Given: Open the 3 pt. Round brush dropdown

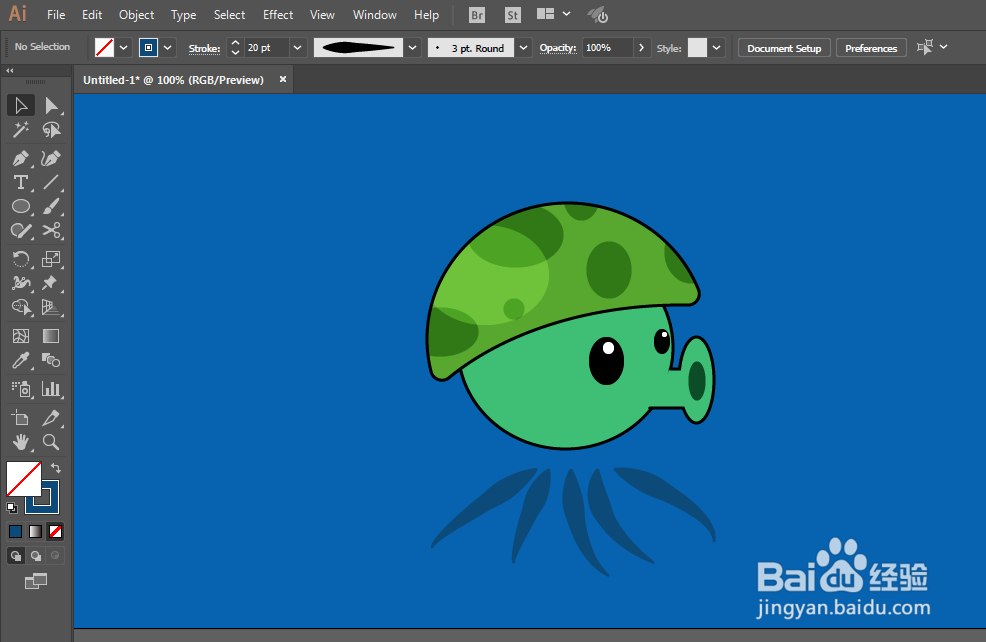Looking at the screenshot, I should (x=523, y=48).
